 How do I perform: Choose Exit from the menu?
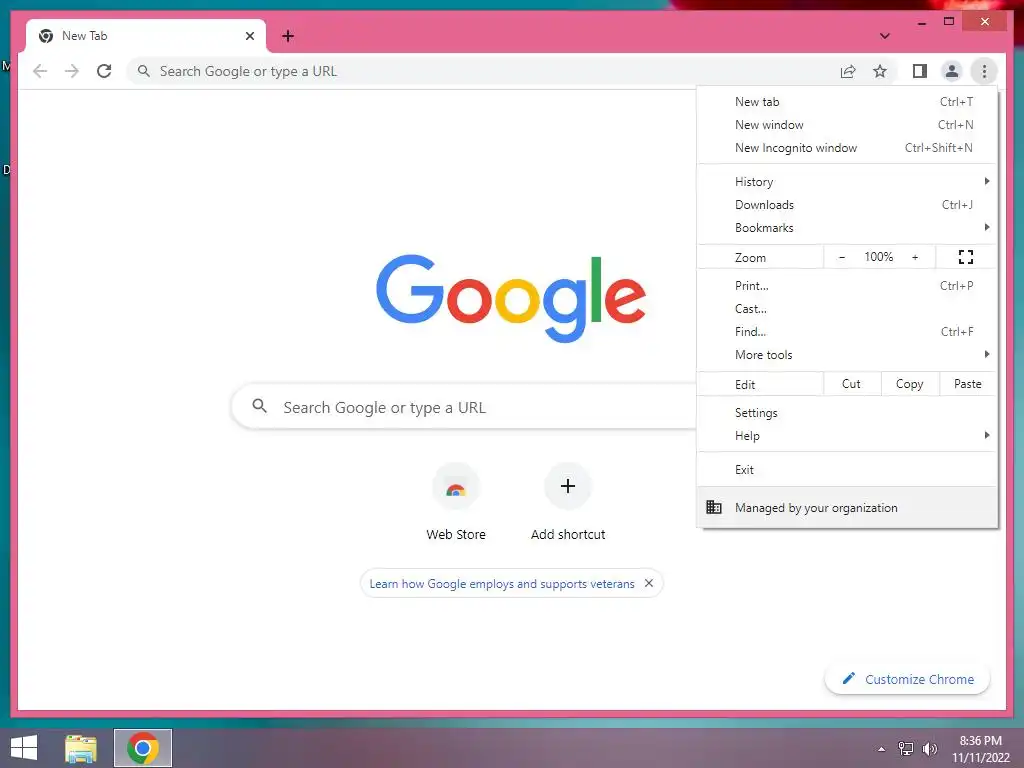tap(847, 470)
